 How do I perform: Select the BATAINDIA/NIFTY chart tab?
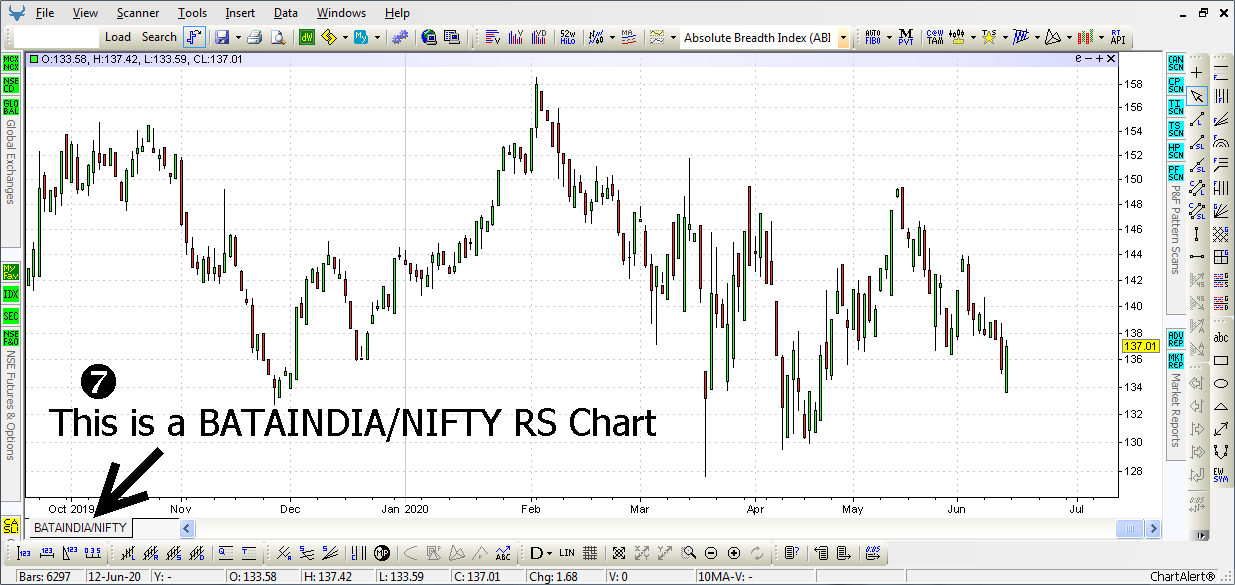[80, 527]
